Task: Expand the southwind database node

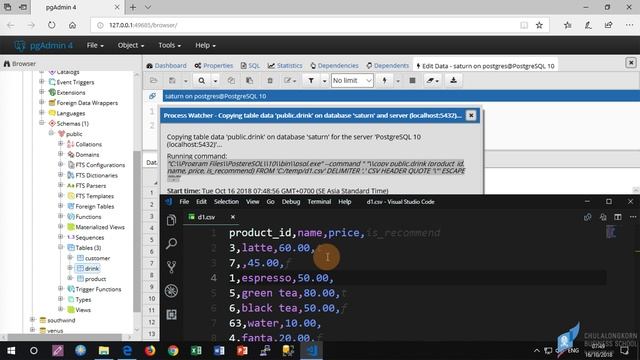Action: (33, 320)
